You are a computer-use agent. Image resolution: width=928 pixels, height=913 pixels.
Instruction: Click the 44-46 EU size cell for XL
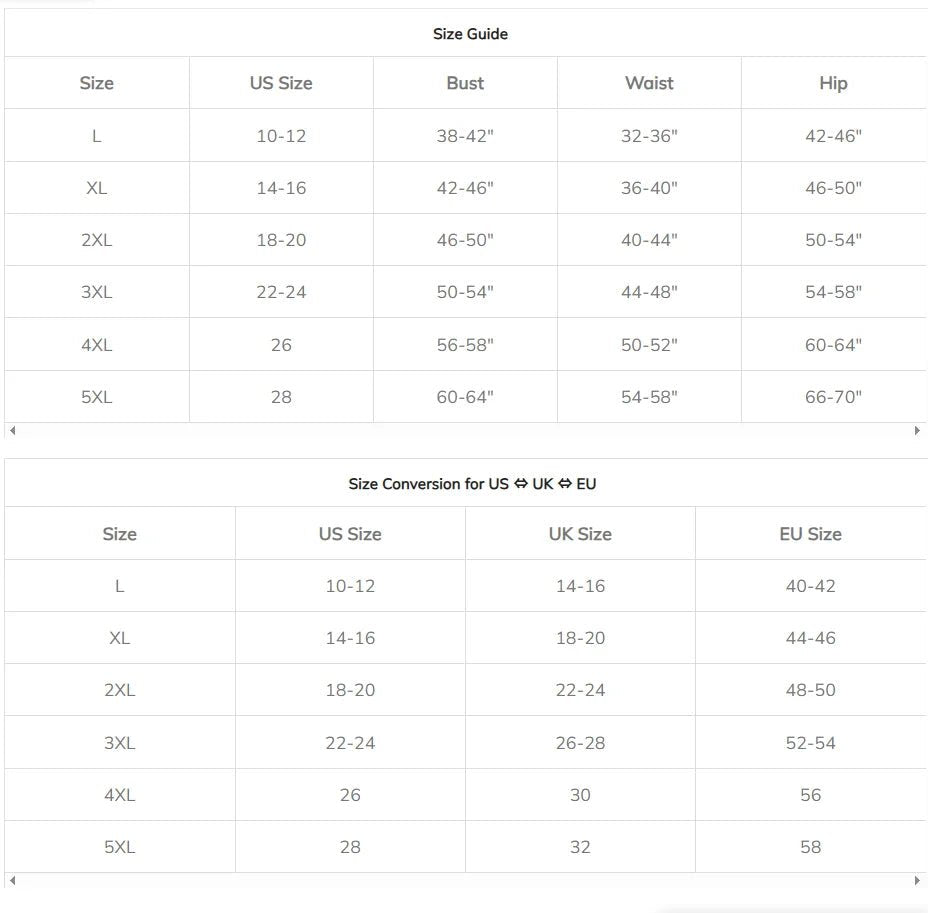810,638
